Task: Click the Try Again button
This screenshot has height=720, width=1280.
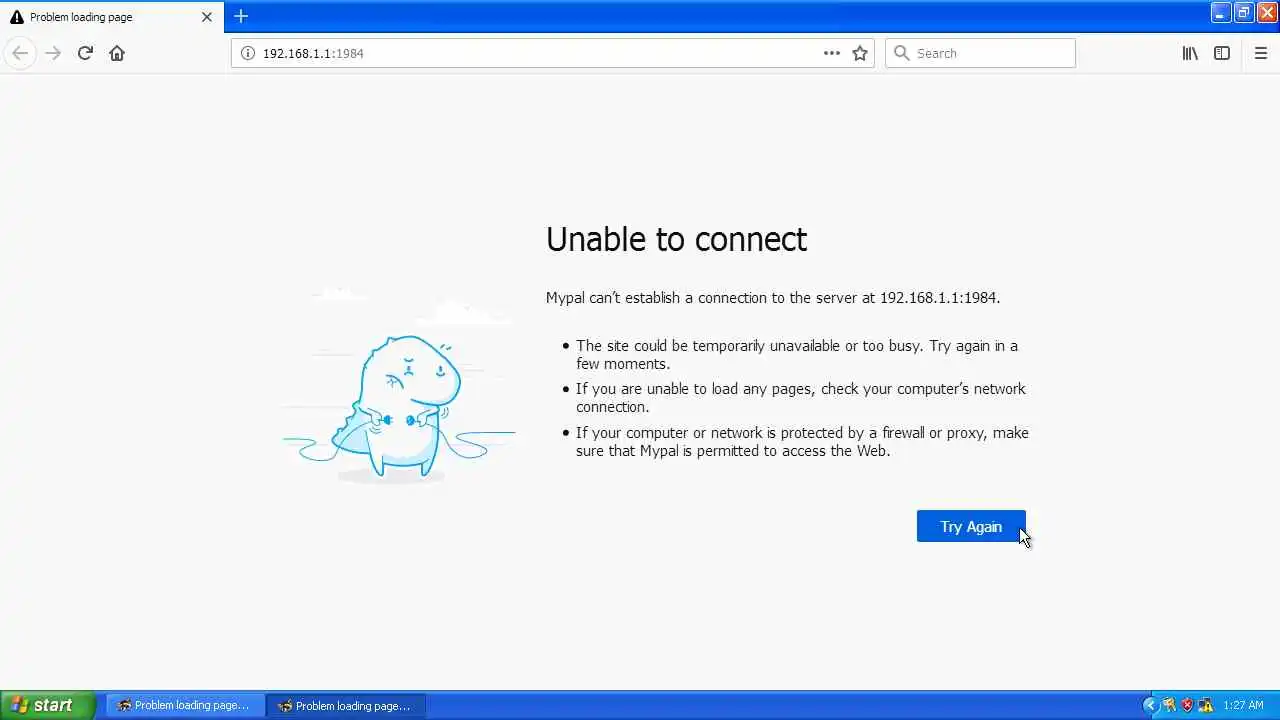Action: tap(970, 527)
